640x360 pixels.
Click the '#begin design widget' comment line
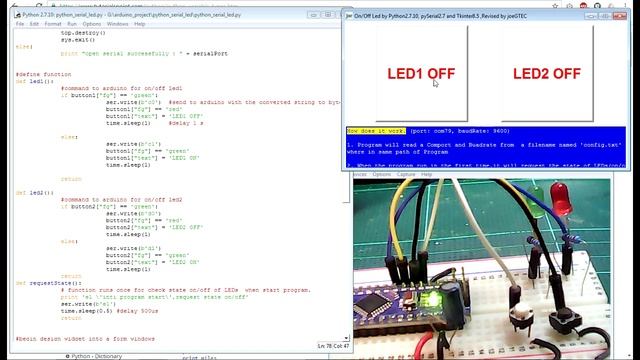[x=85, y=339]
